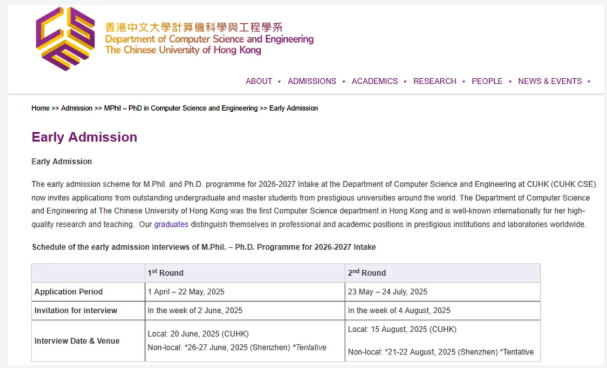Viewport: 607px width, 368px height.
Task: Click the Application Period row label
Action: click(x=69, y=292)
